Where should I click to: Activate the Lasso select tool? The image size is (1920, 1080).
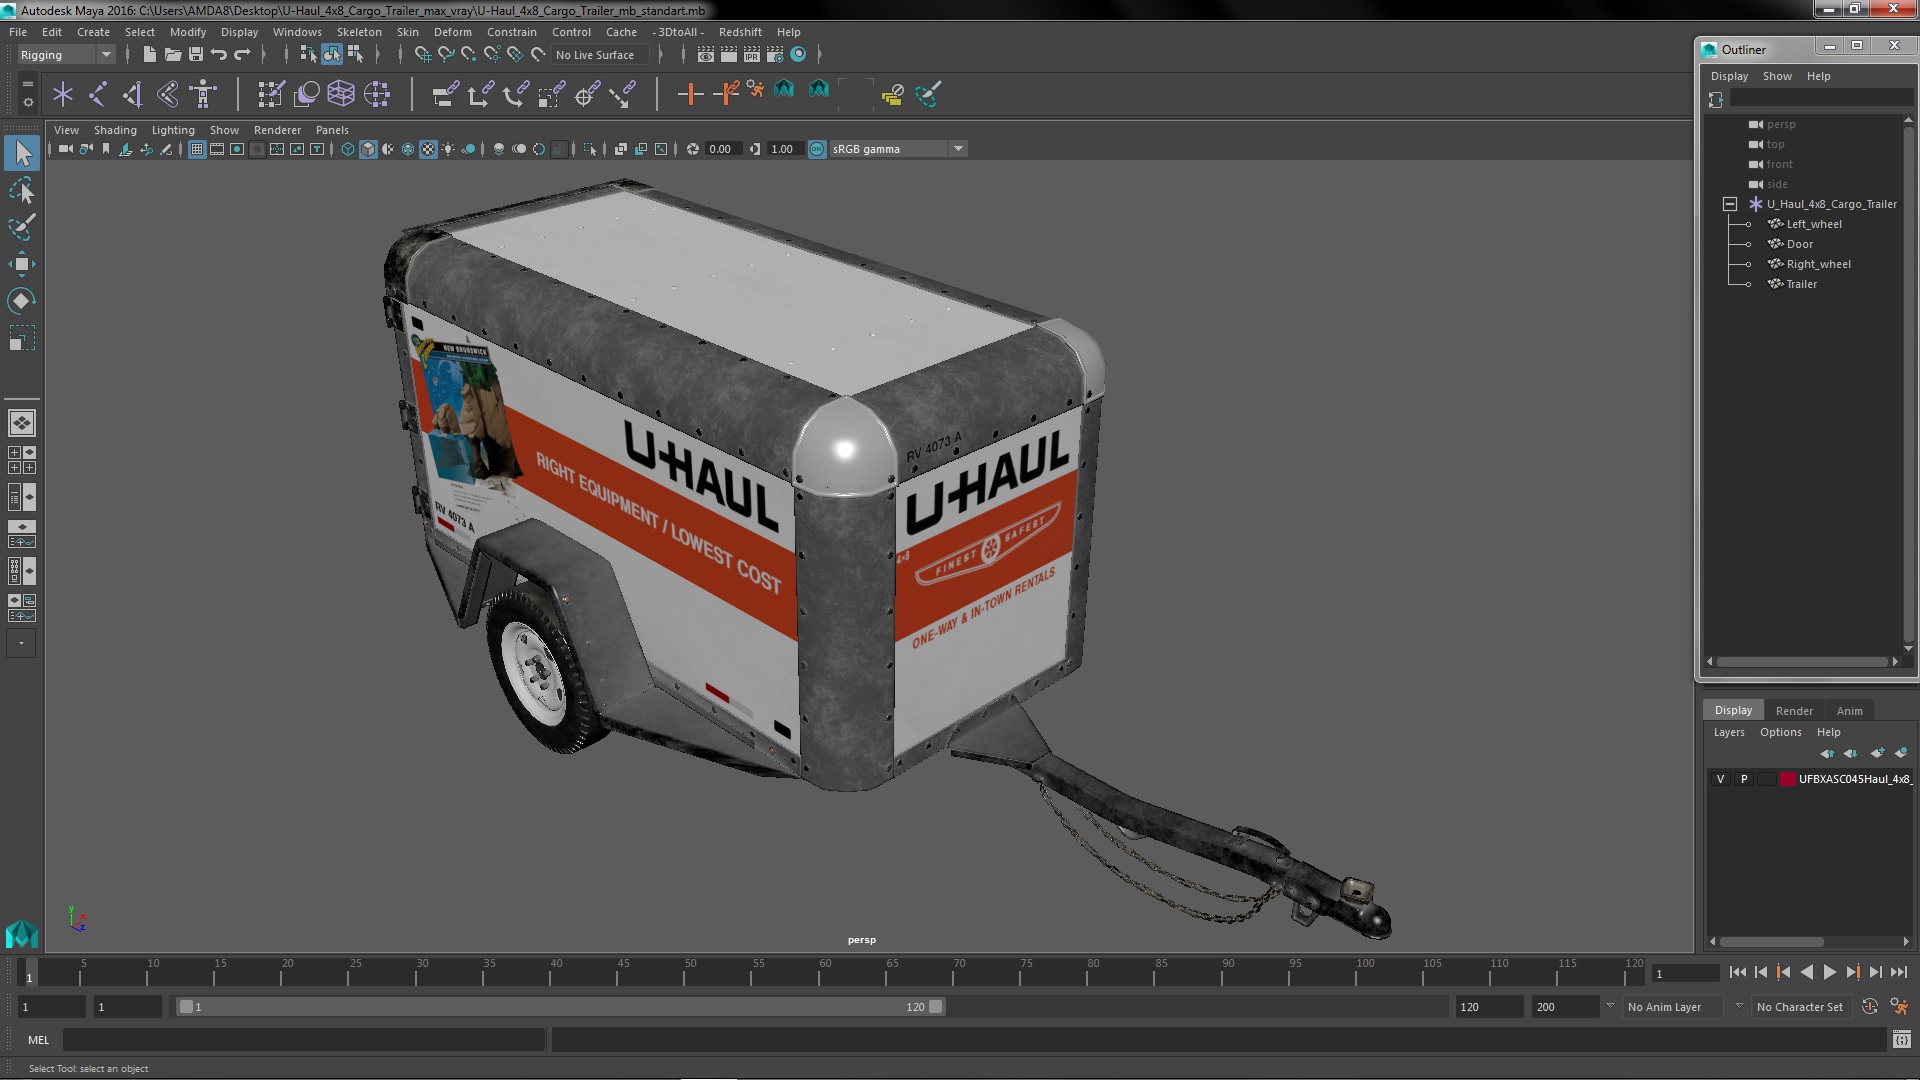22,190
